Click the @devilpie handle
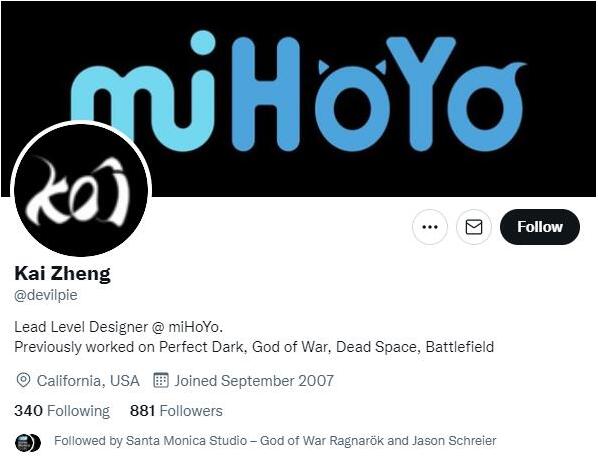Image resolution: width=598 pixels, height=456 pixels. tap(46, 295)
